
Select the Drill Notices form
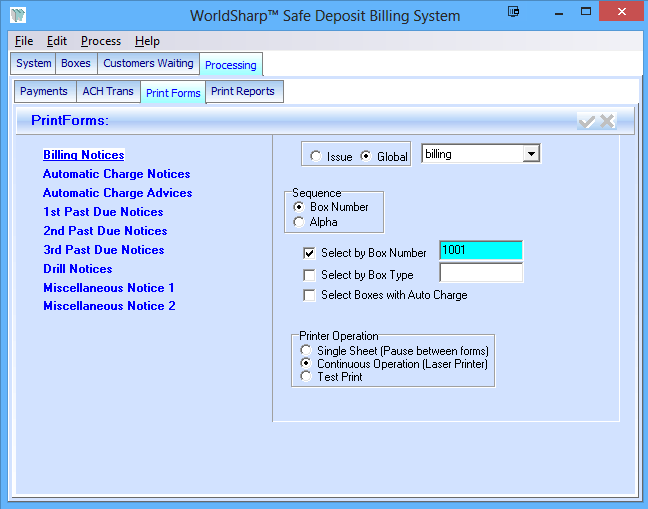78,269
